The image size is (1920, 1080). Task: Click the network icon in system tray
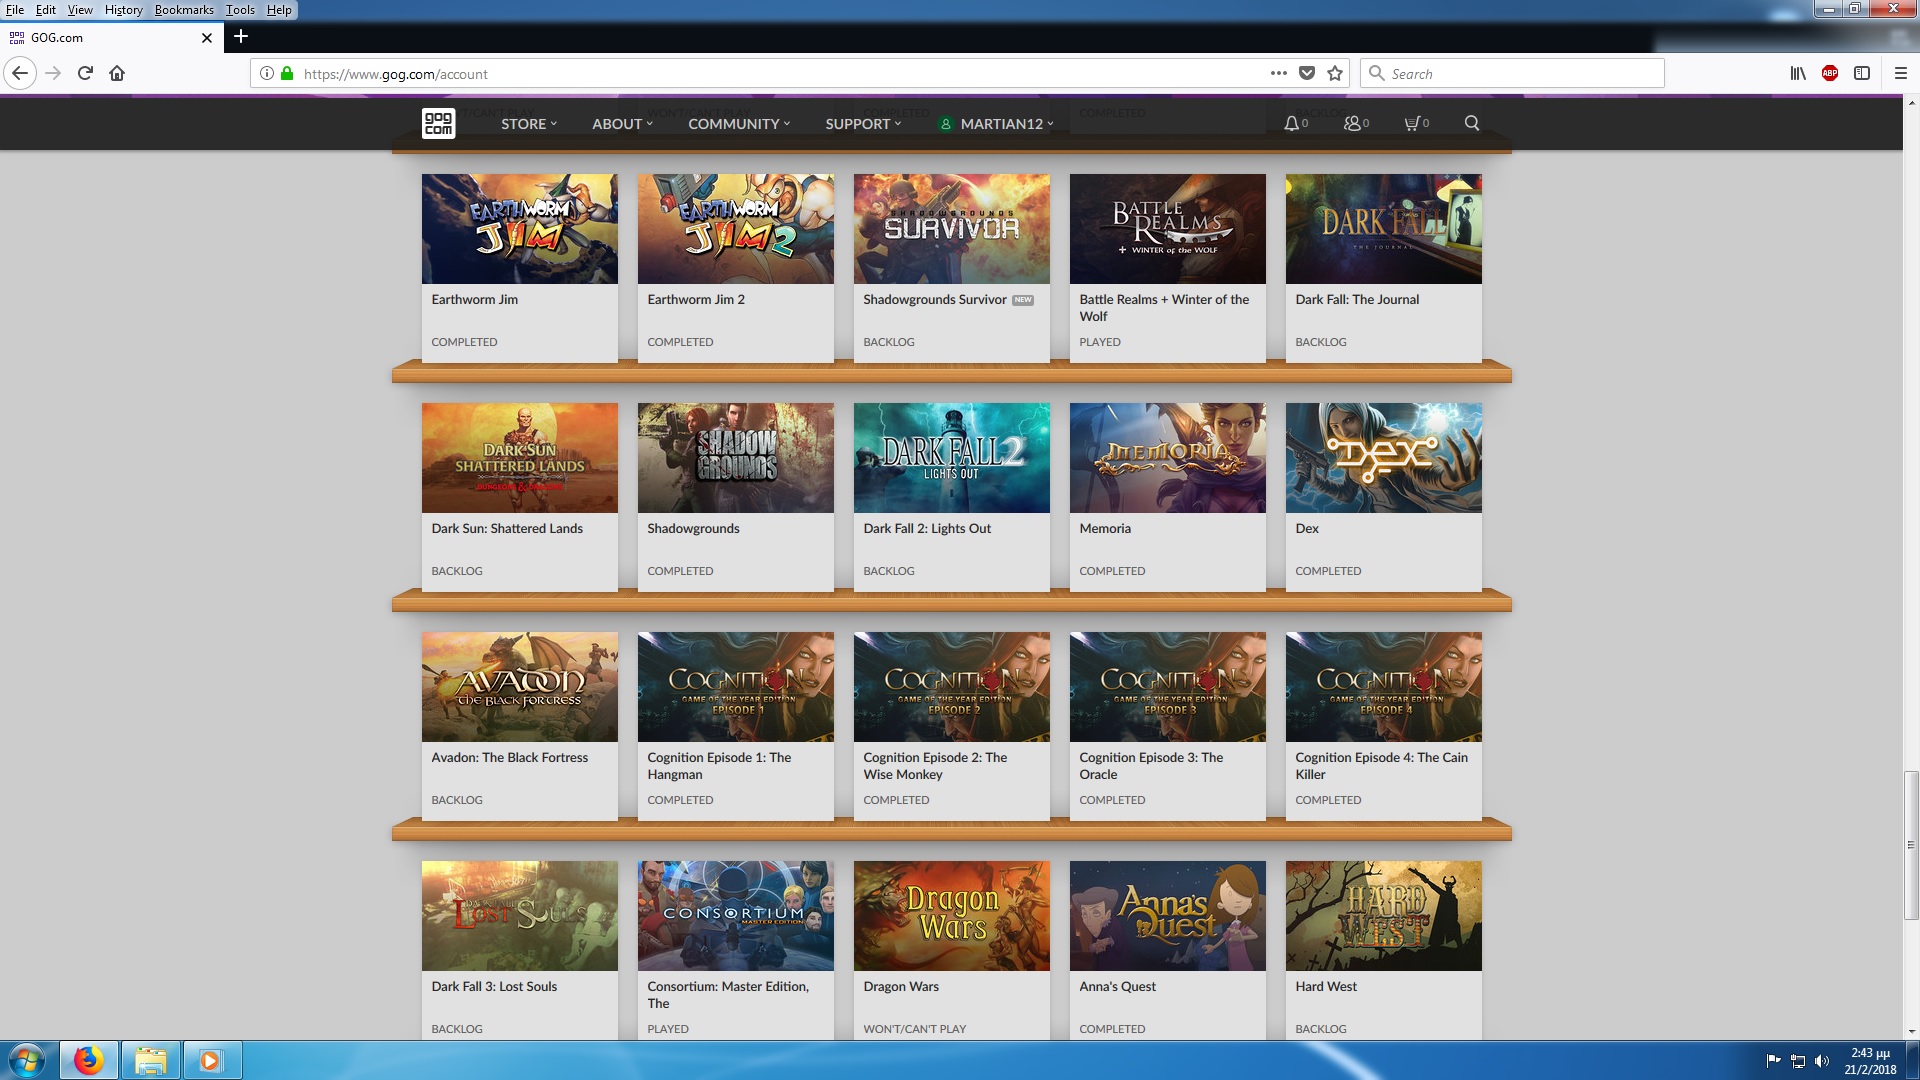tap(1798, 1061)
